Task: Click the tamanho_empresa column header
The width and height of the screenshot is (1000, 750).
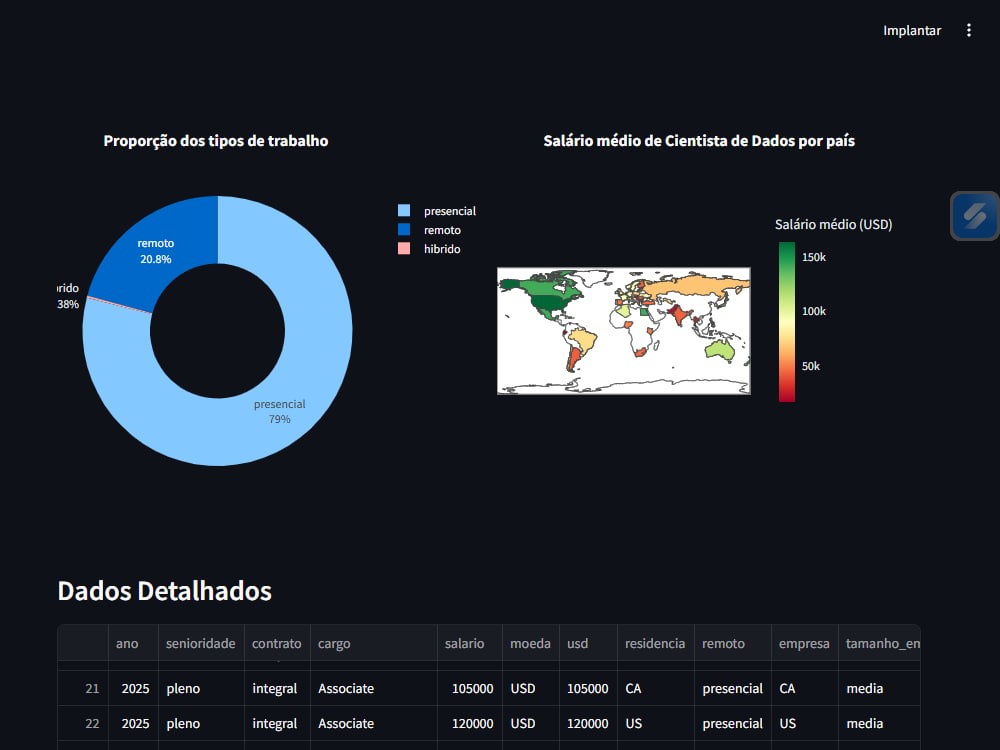Action: [x=879, y=643]
